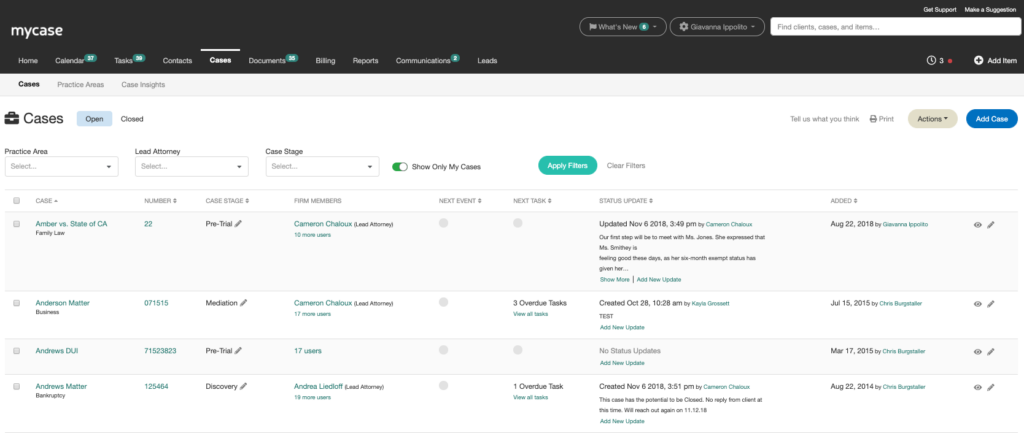Expand the Practice Area dropdown
The image size is (1024, 433).
point(61,167)
